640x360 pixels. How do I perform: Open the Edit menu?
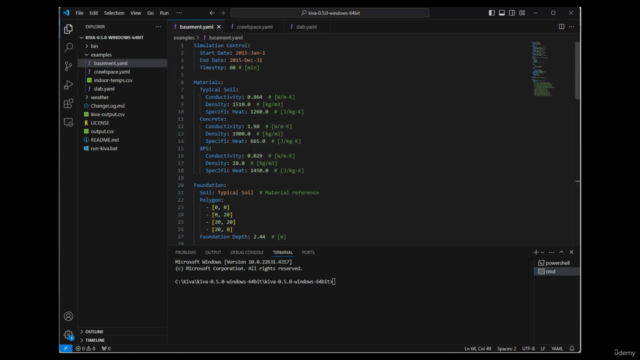[93, 13]
